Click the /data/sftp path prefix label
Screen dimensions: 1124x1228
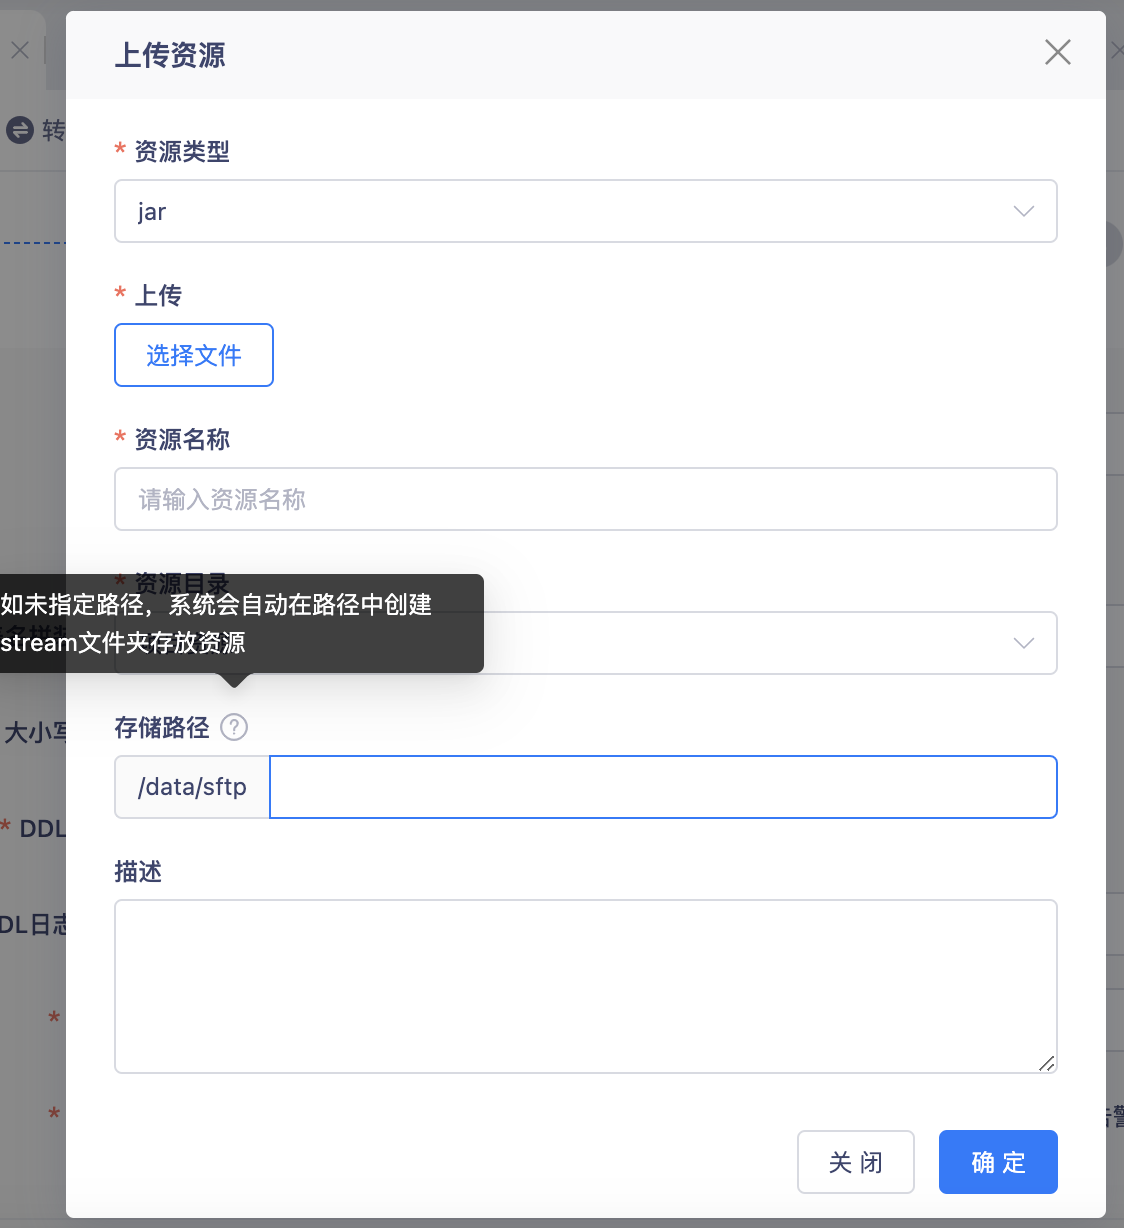click(x=192, y=787)
